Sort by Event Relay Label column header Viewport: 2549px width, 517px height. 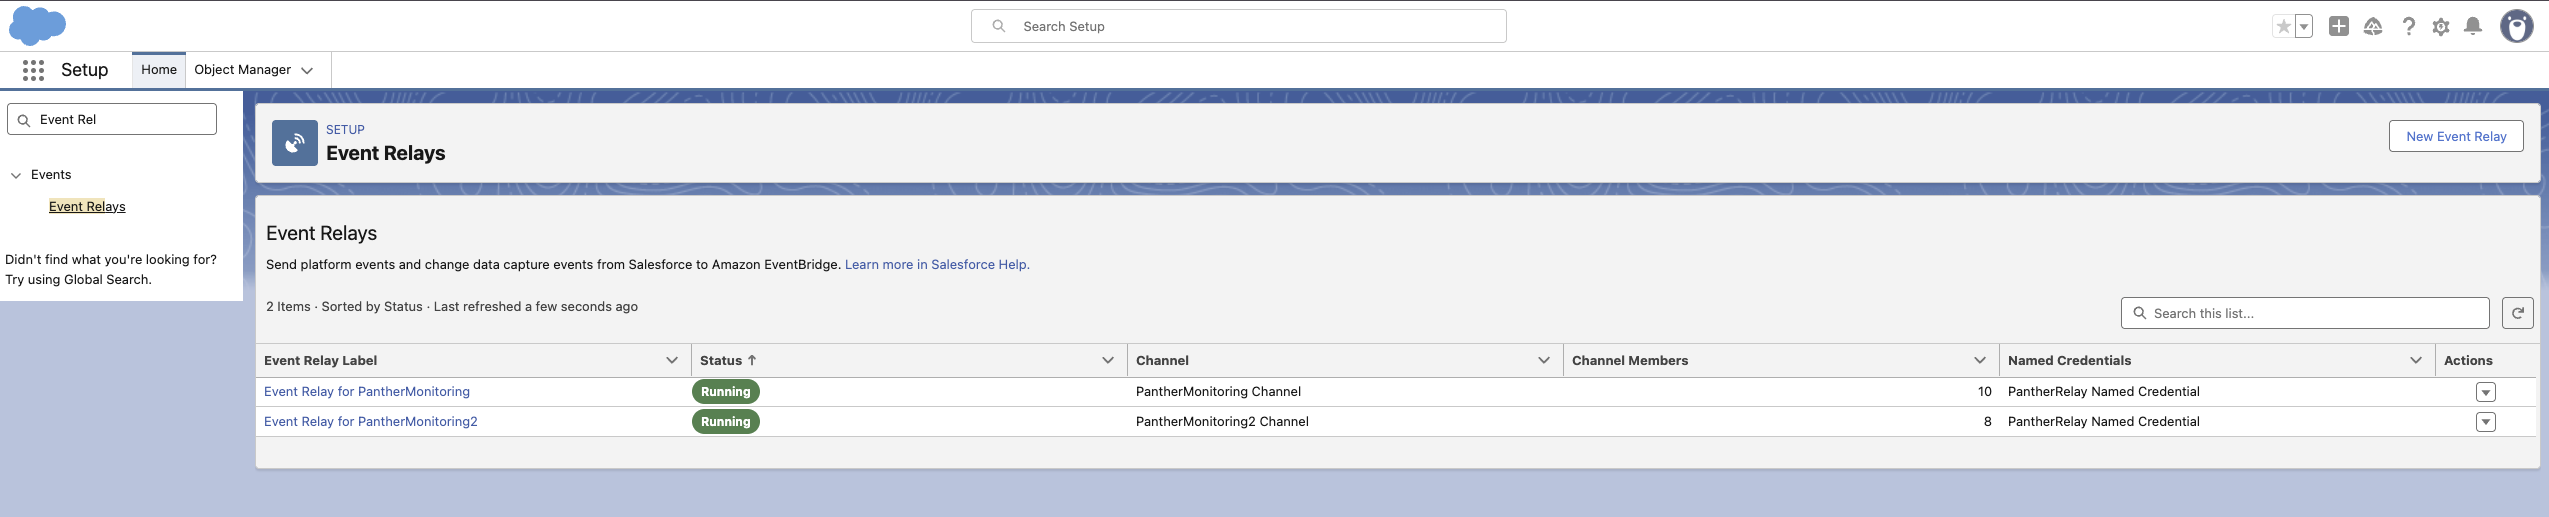320,361
